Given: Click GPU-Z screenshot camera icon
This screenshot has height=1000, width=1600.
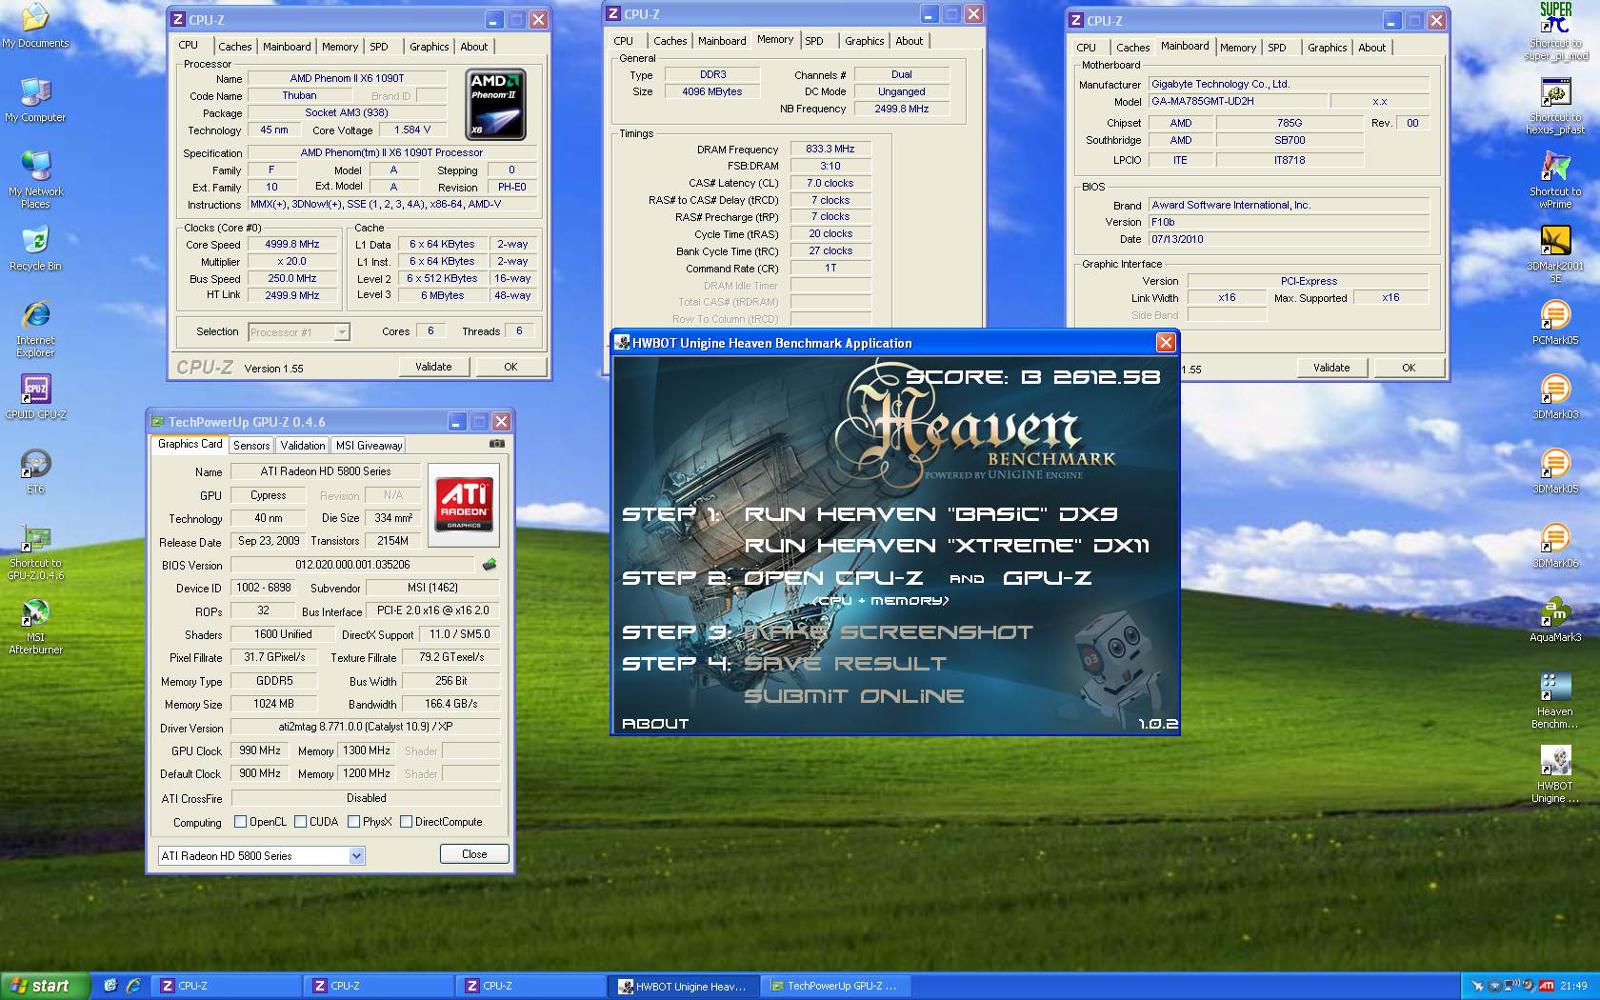Looking at the screenshot, I should 496,444.
